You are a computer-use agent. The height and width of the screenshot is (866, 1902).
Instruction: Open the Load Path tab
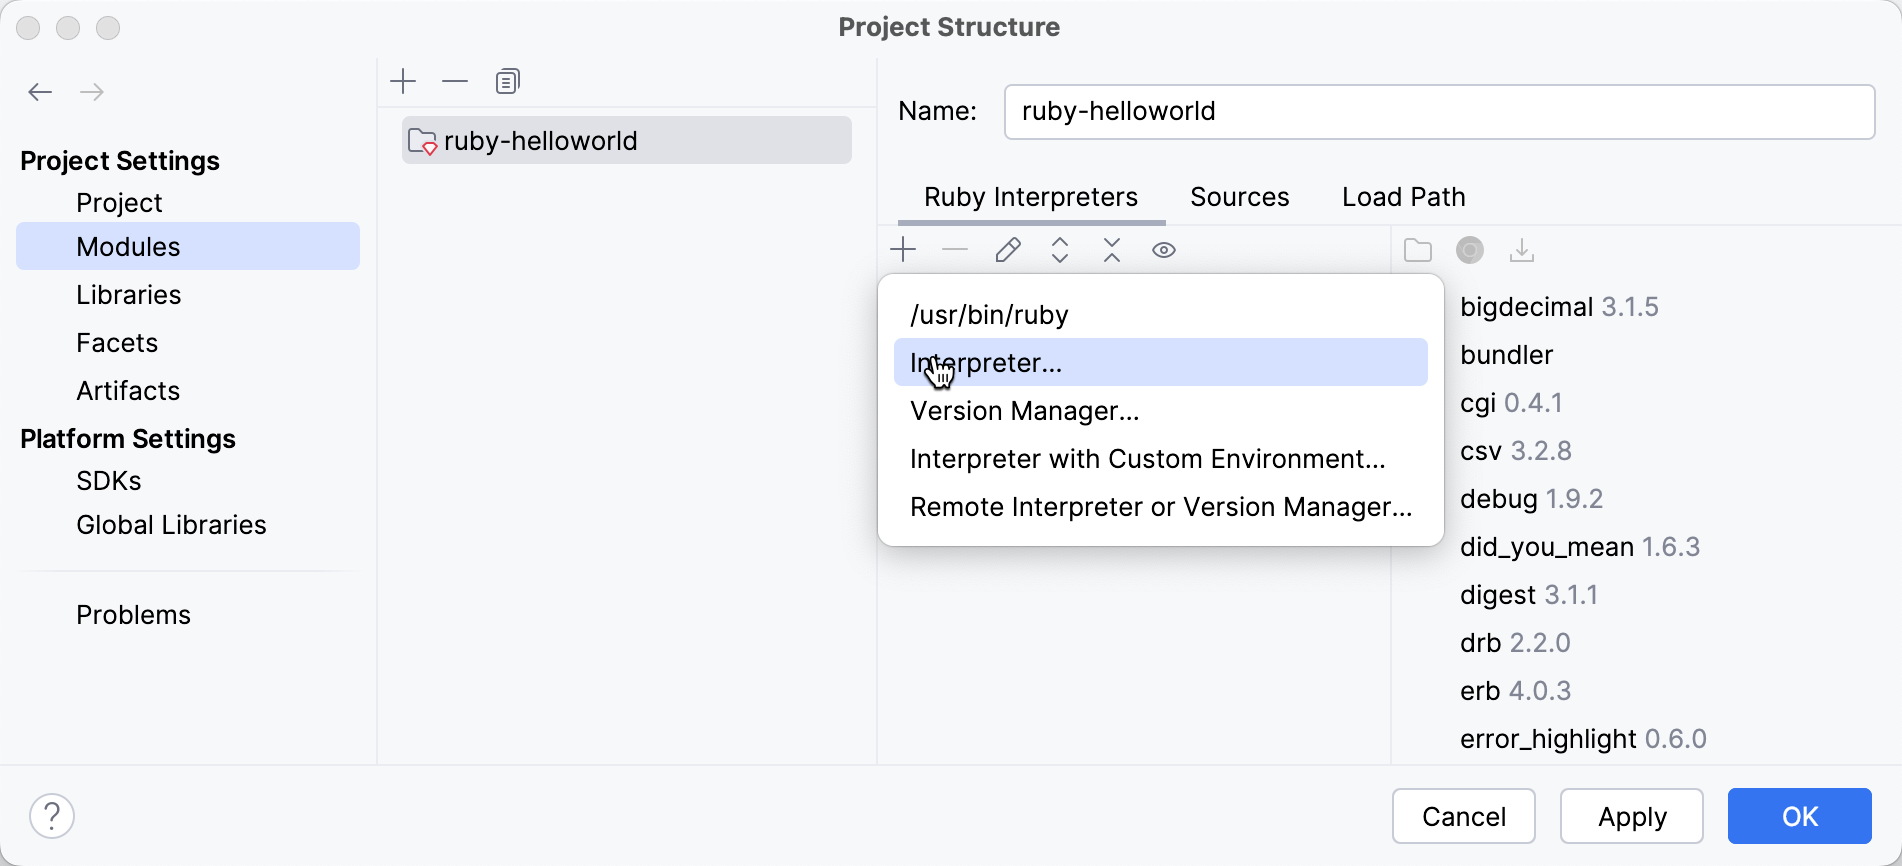pyautogui.click(x=1403, y=197)
